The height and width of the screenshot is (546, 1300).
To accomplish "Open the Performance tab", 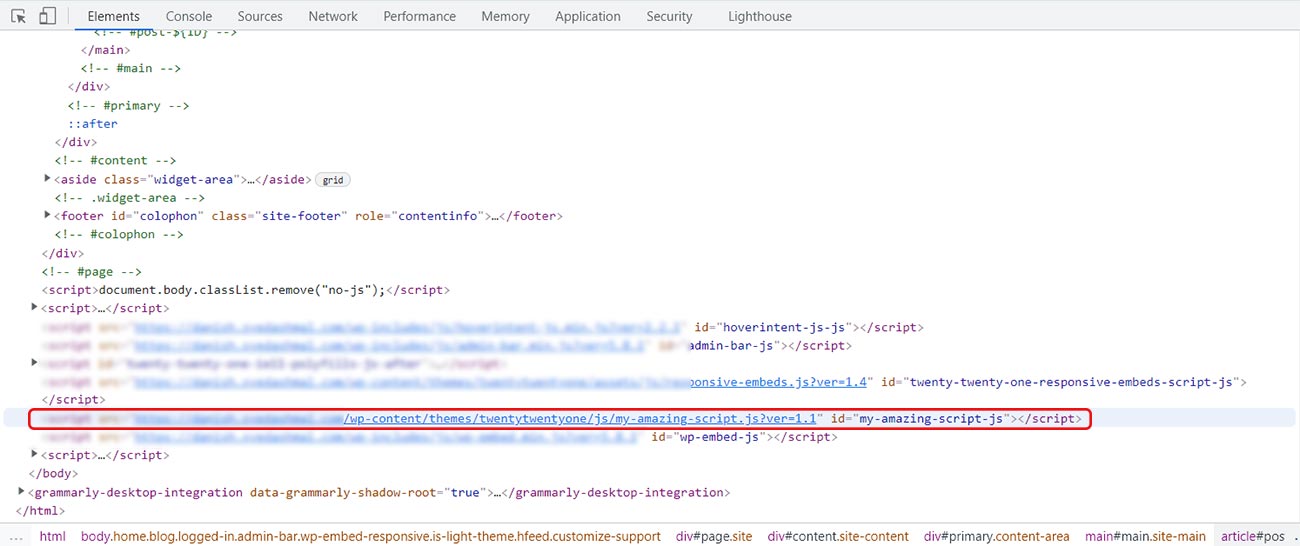I will pos(420,16).
